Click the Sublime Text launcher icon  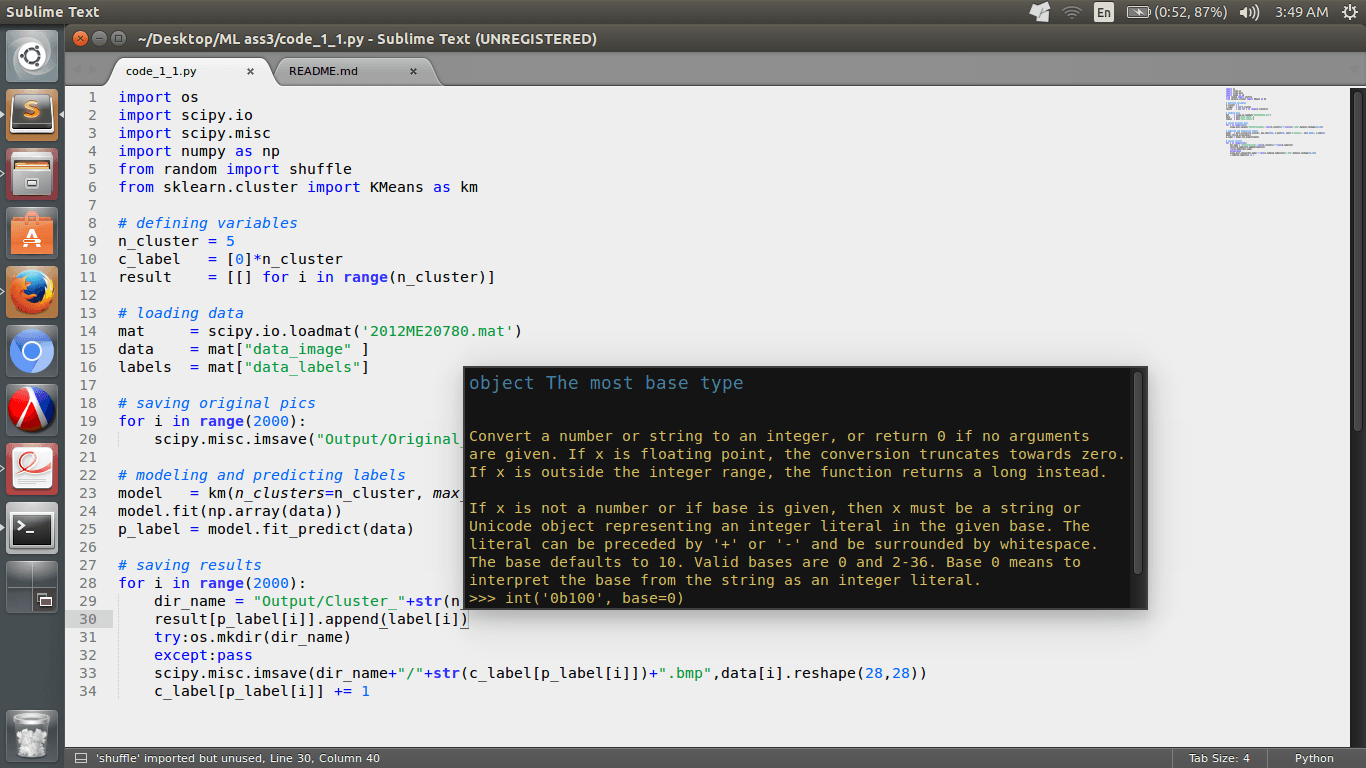coord(32,115)
